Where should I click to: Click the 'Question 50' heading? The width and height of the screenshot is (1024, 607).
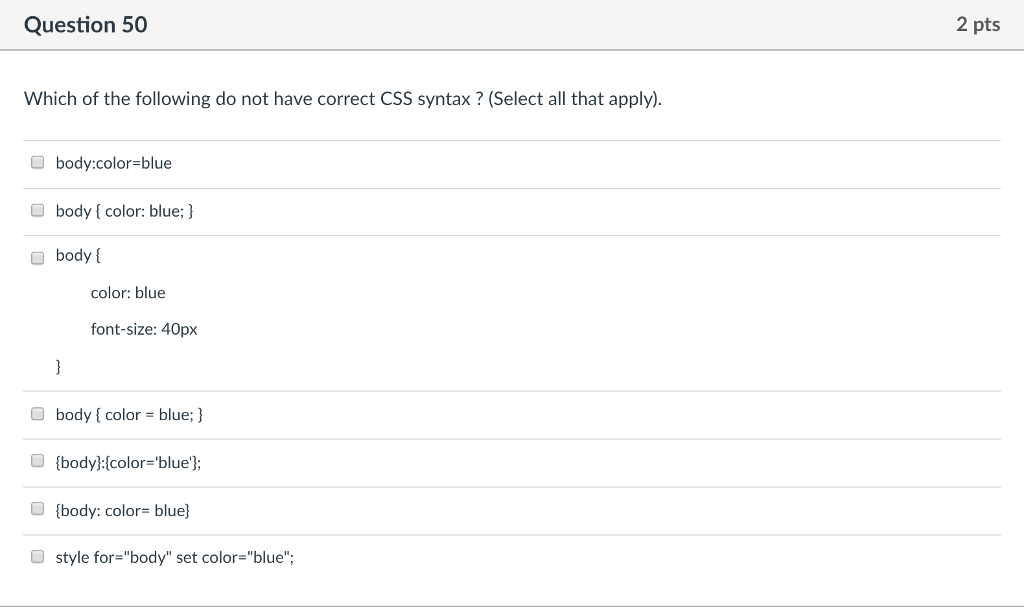click(x=85, y=24)
